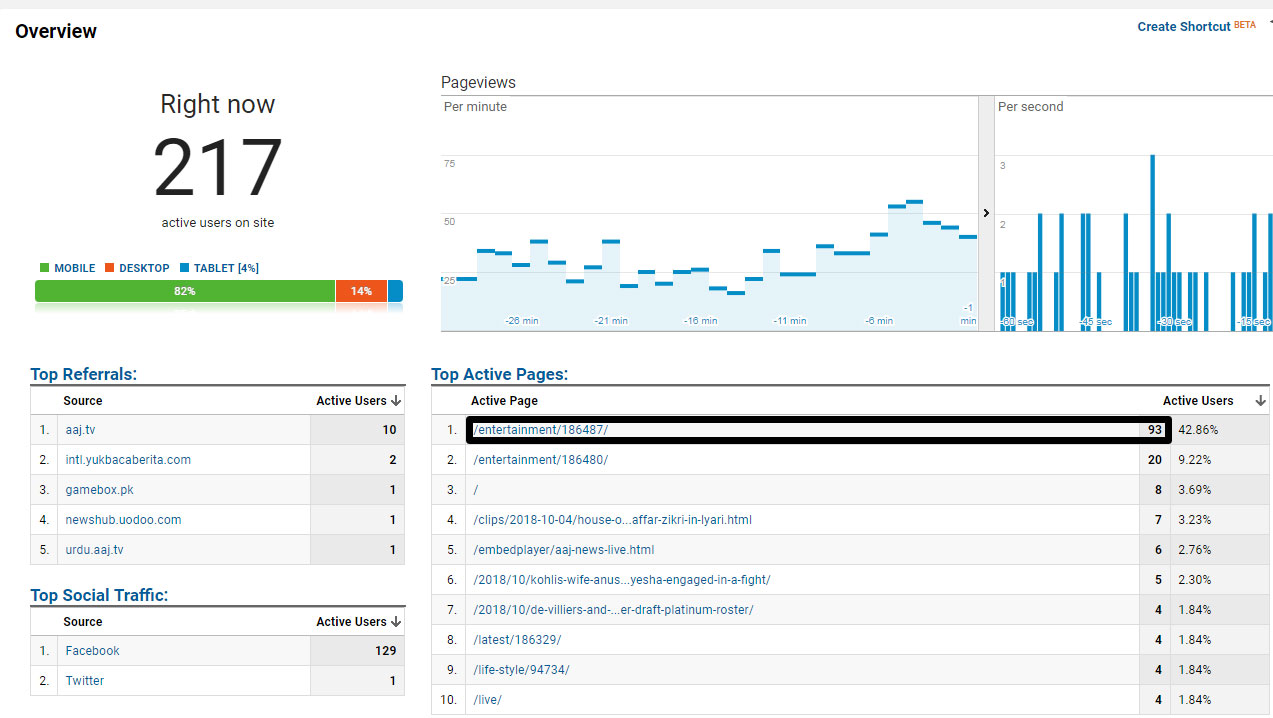
Task: Open the Top Referrals report heading
Action: point(83,375)
